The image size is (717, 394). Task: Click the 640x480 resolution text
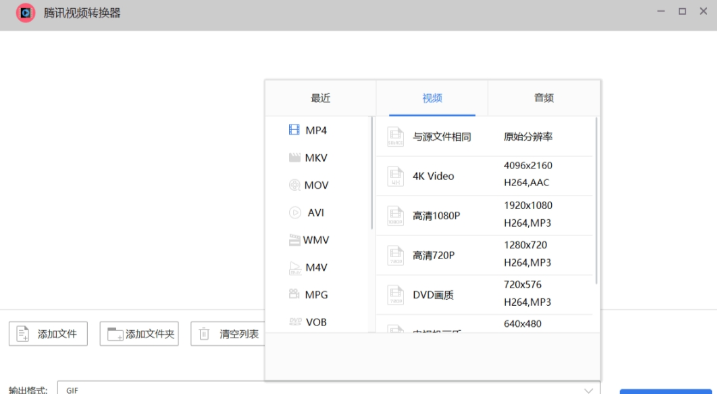coord(523,324)
